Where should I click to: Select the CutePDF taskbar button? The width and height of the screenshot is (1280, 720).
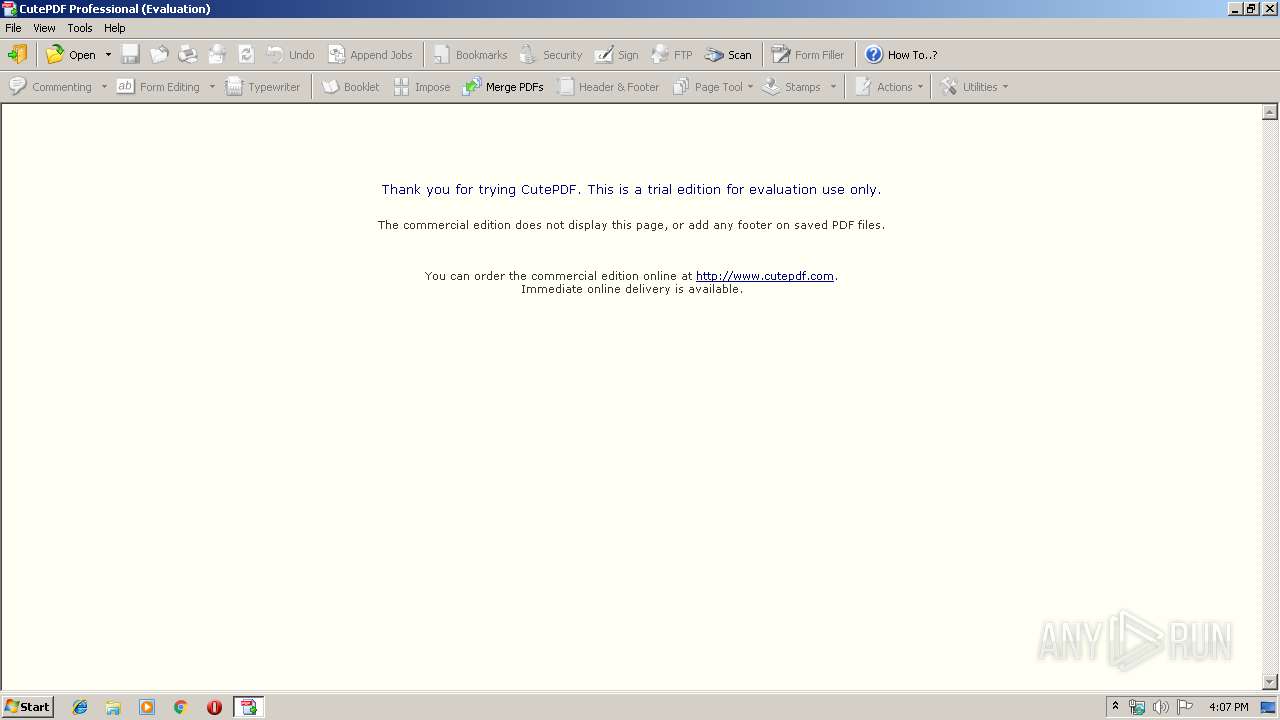tap(248, 707)
